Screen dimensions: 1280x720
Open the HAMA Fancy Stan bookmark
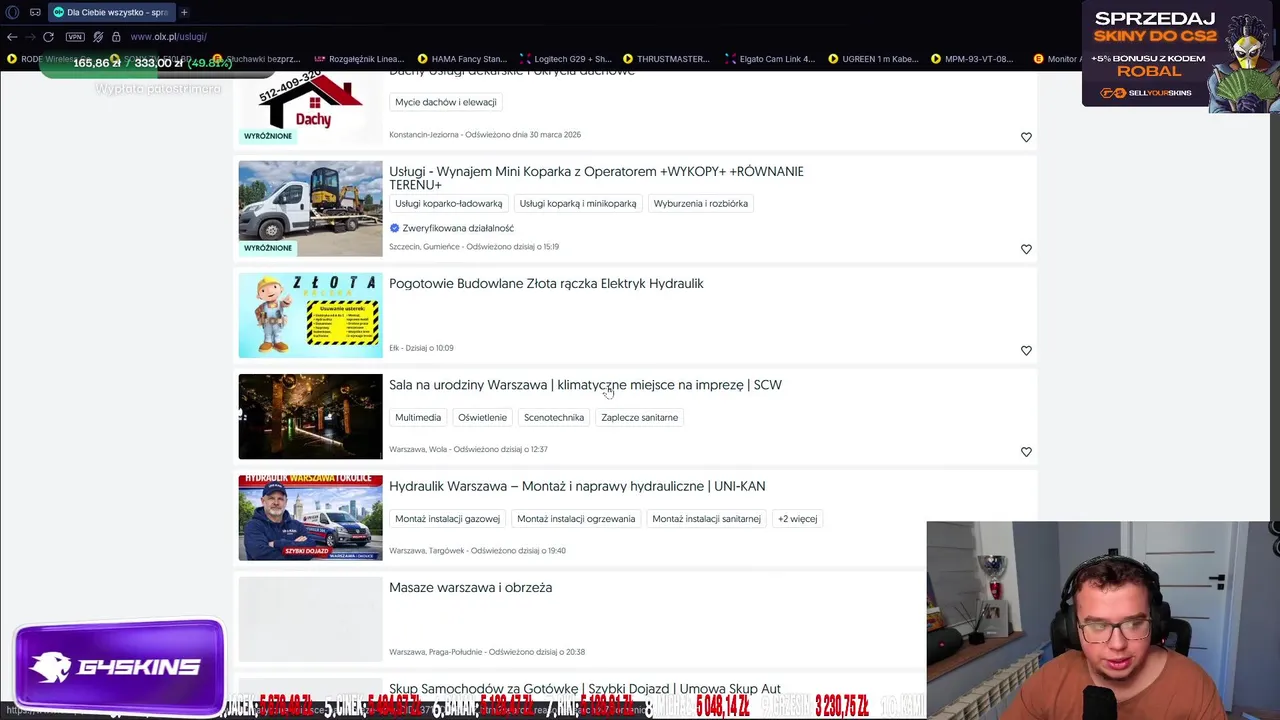tap(462, 59)
